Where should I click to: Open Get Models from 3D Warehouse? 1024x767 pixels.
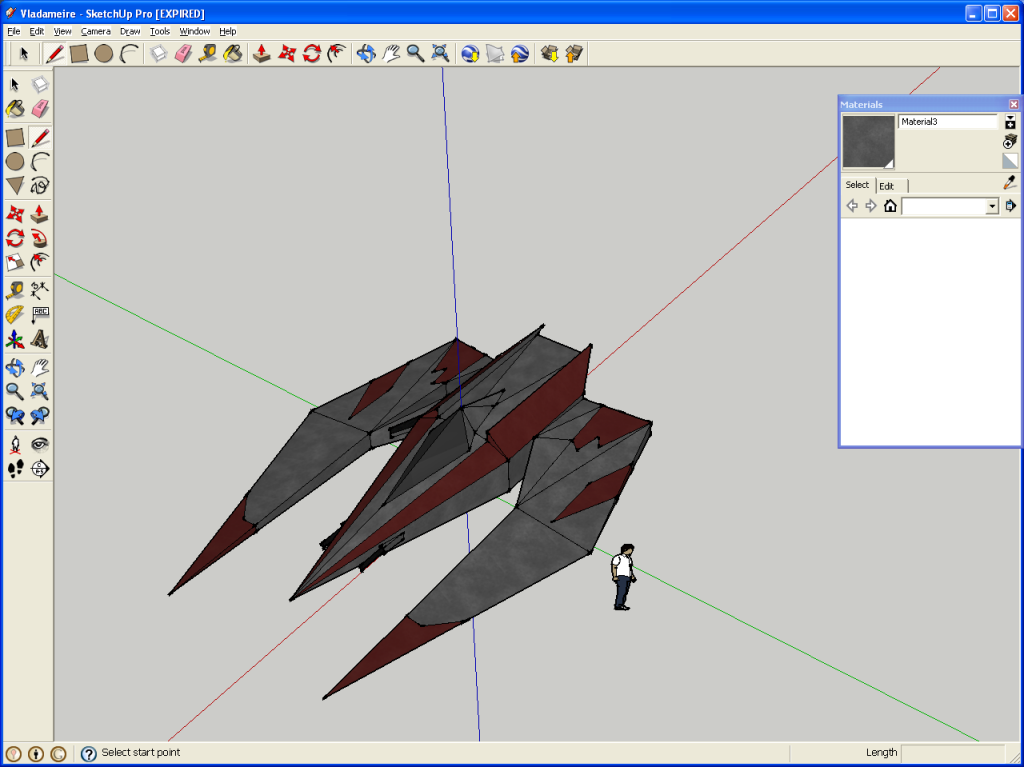(x=549, y=54)
